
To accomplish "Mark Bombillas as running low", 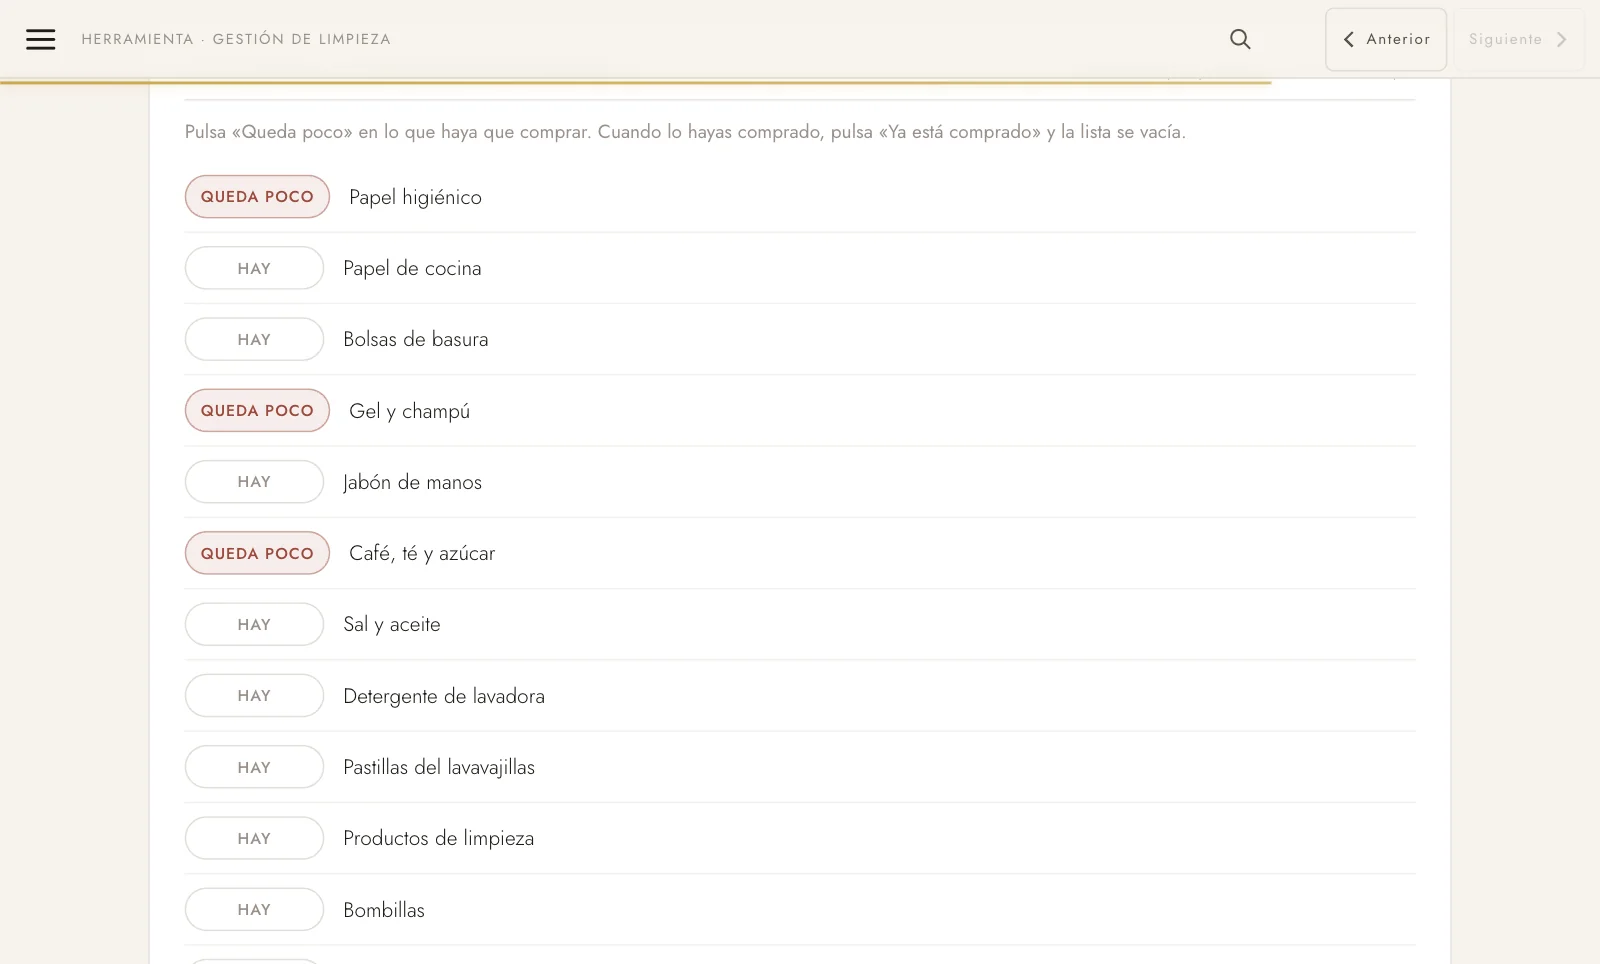I will point(254,910).
